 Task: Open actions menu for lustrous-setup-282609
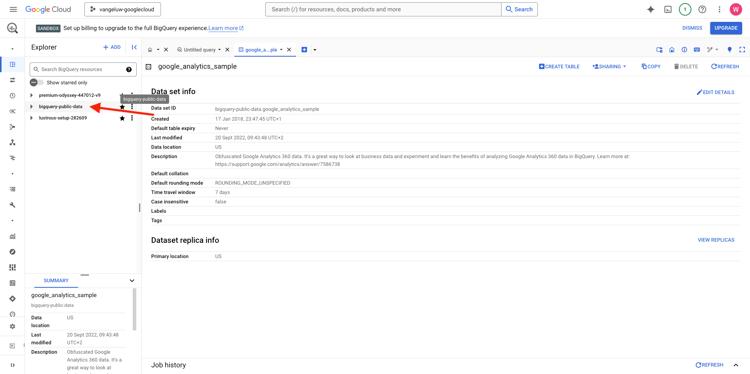coord(132,118)
